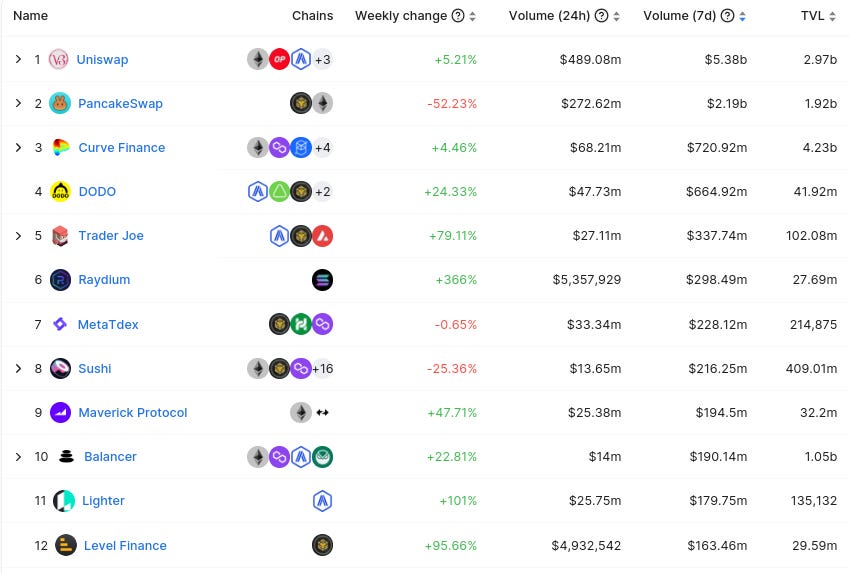Open the Maverick Protocol link
This screenshot has height=573, width=849.
coord(133,413)
